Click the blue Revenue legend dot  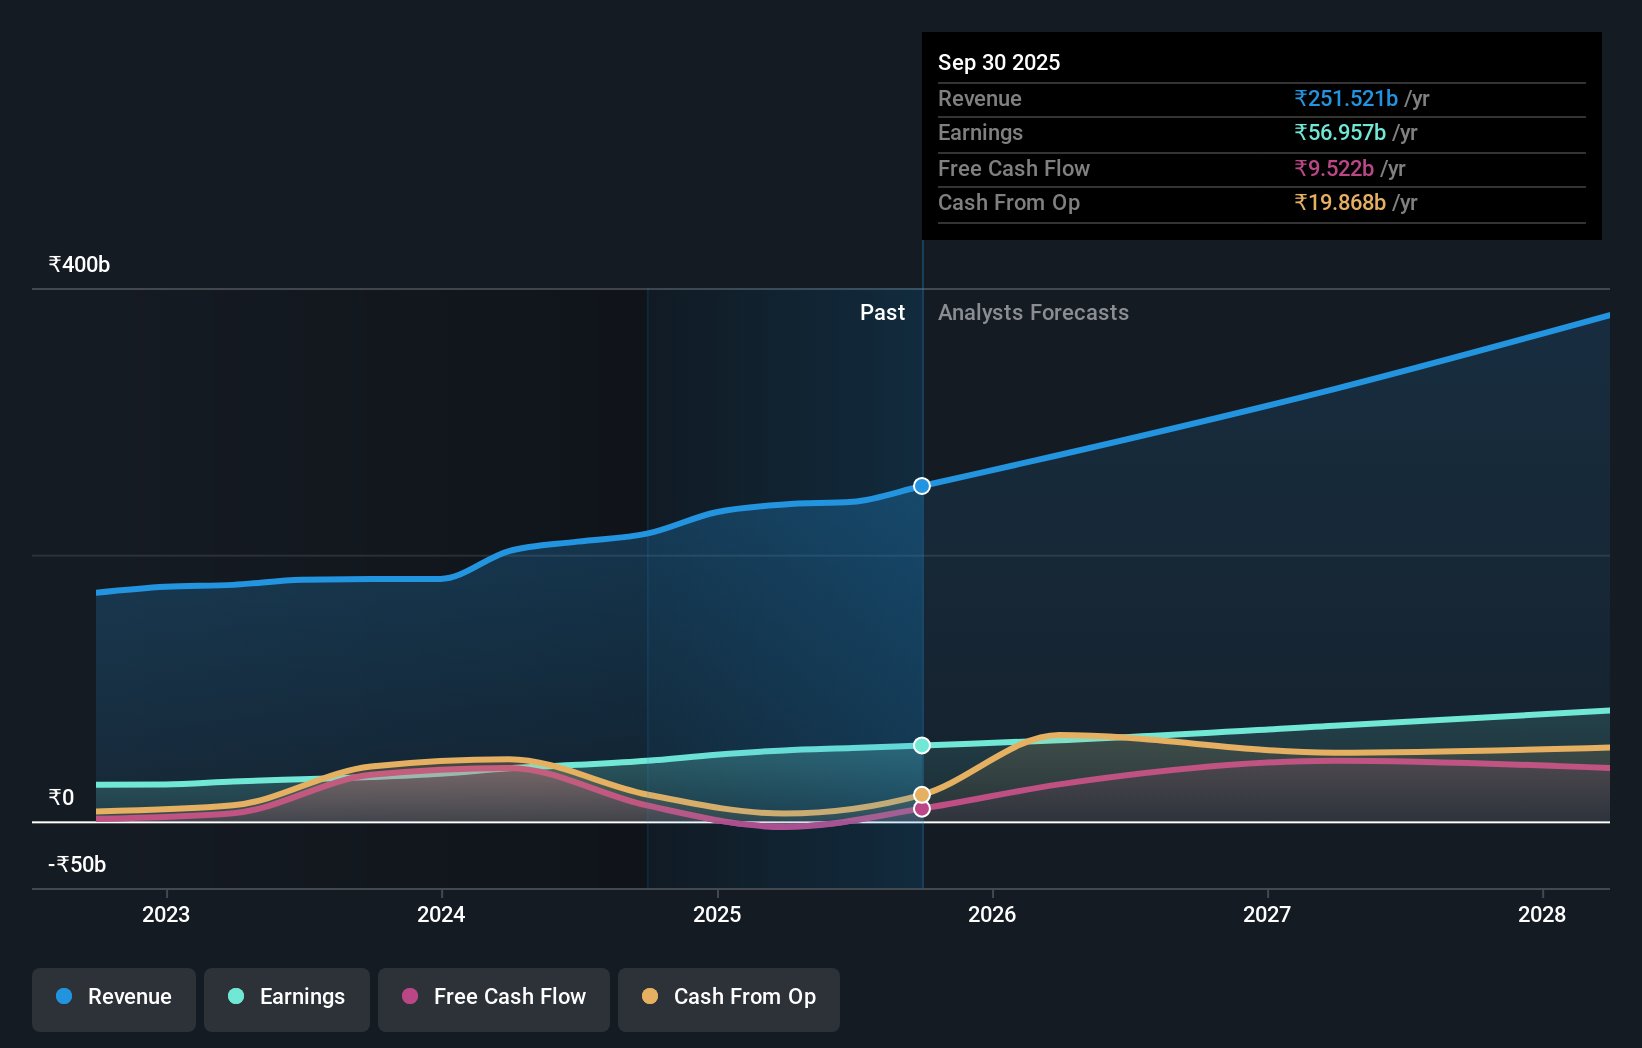pyautogui.click(x=64, y=996)
